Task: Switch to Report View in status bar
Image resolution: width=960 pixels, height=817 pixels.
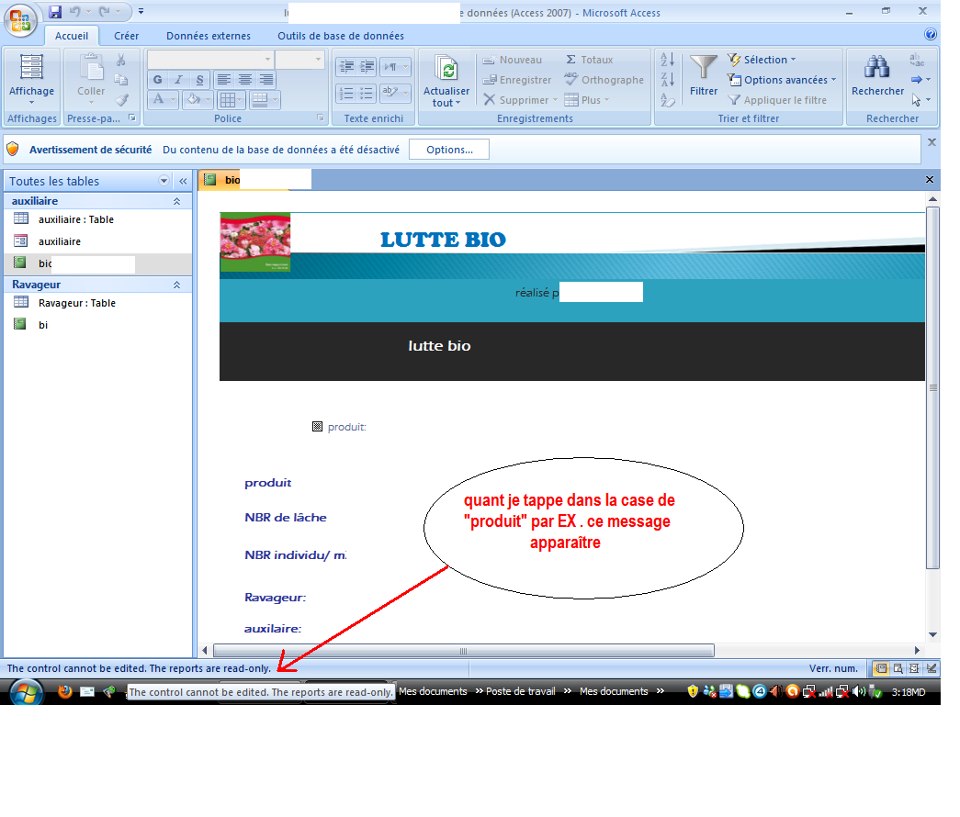Action: (x=881, y=668)
